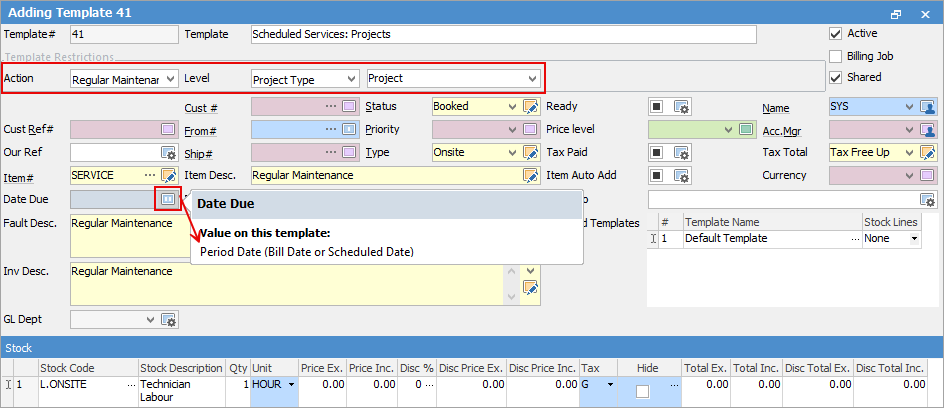Open the Cust # ellipsis lookup

[331, 107]
